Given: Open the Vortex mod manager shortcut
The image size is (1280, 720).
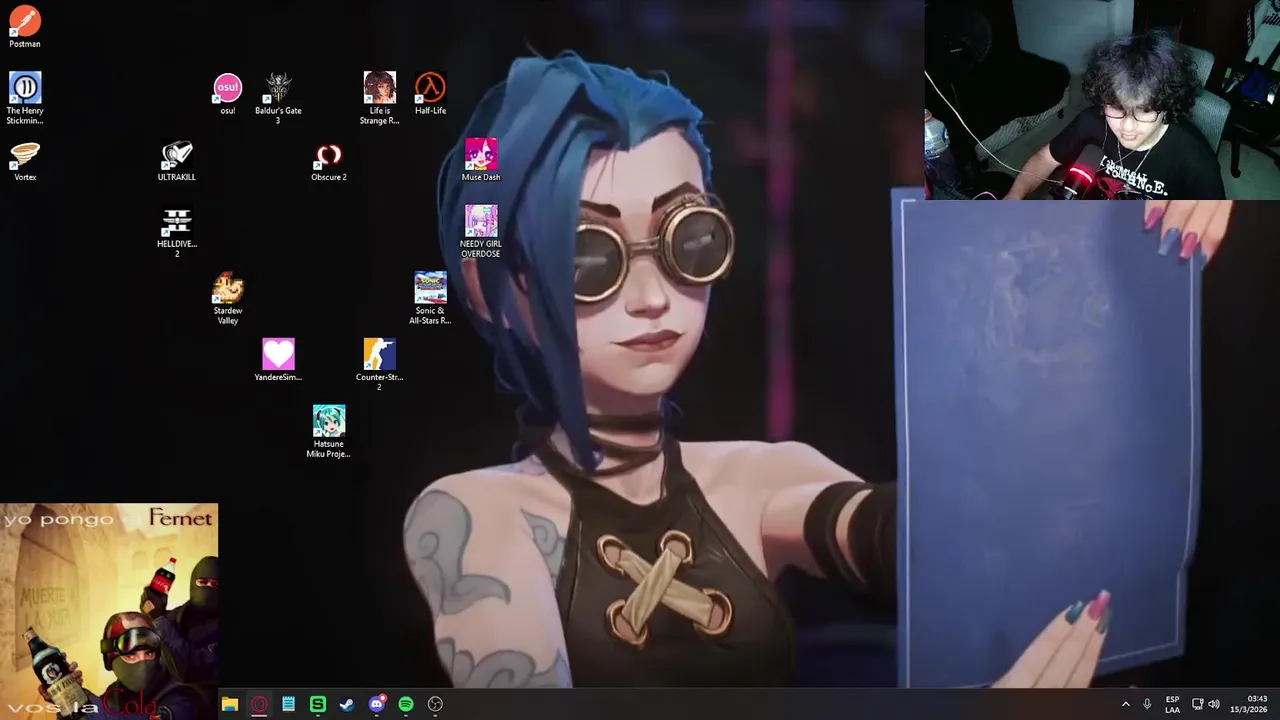Looking at the screenshot, I should tap(25, 161).
